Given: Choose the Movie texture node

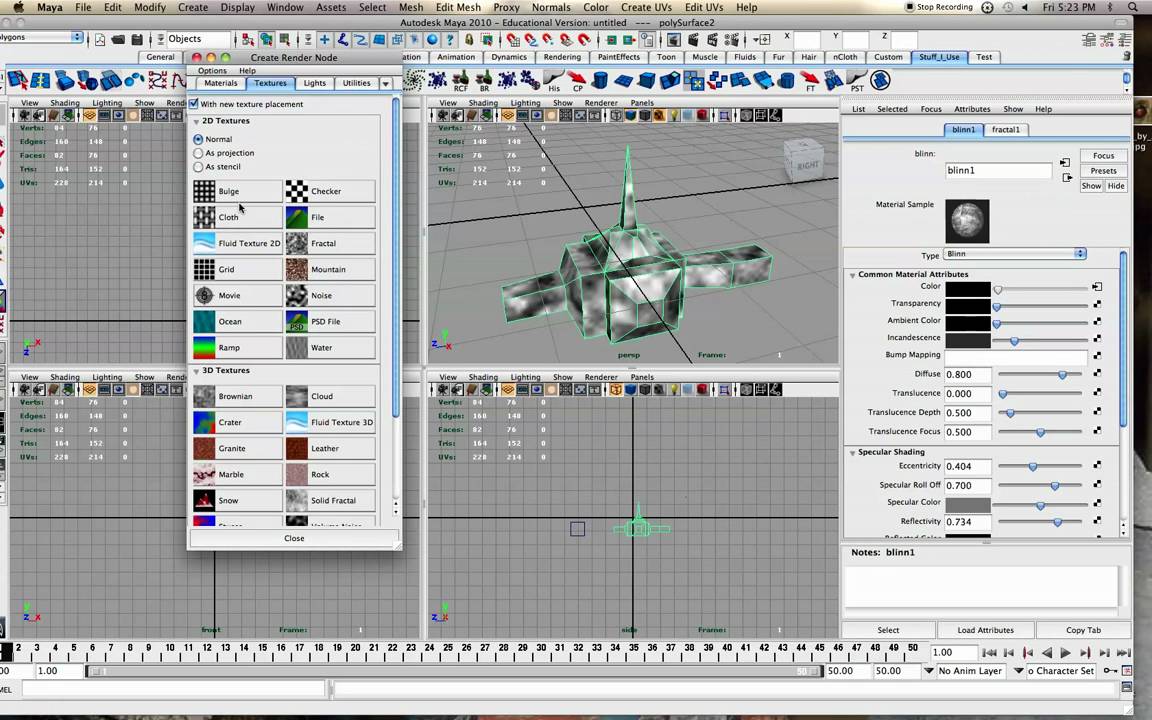Looking at the screenshot, I should [x=237, y=295].
